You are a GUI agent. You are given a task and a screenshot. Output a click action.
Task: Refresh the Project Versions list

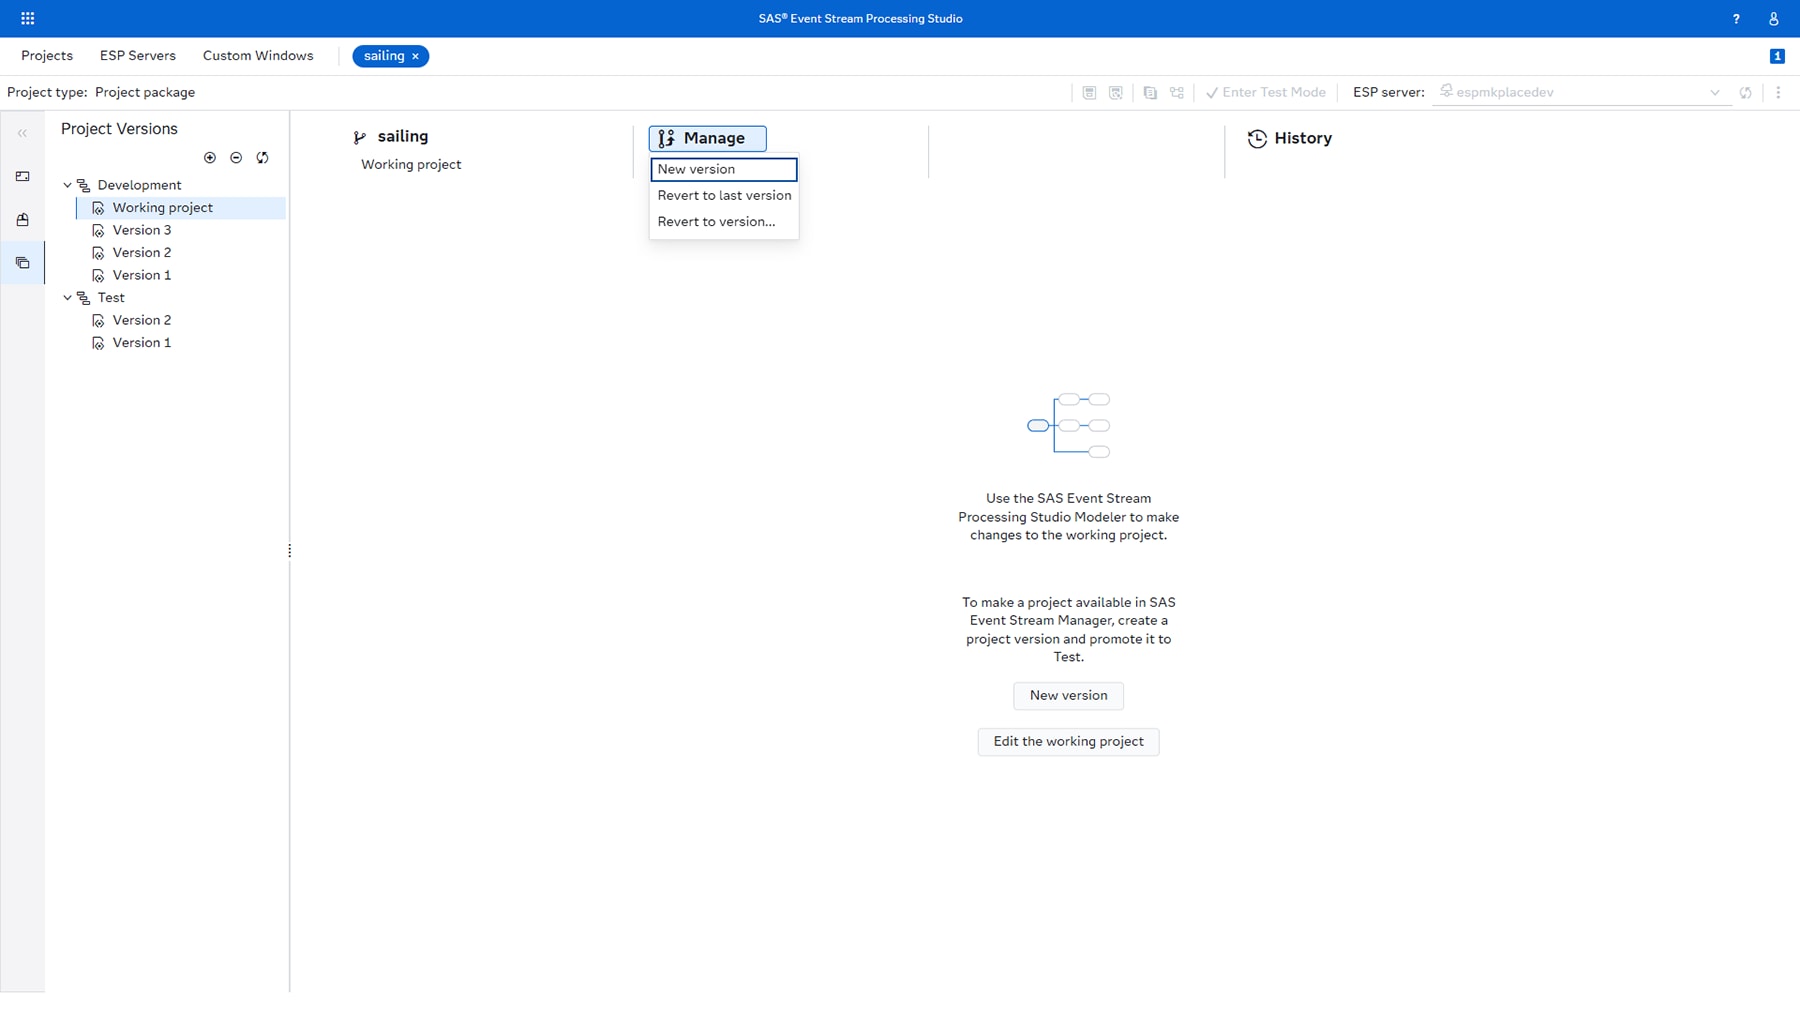262,157
